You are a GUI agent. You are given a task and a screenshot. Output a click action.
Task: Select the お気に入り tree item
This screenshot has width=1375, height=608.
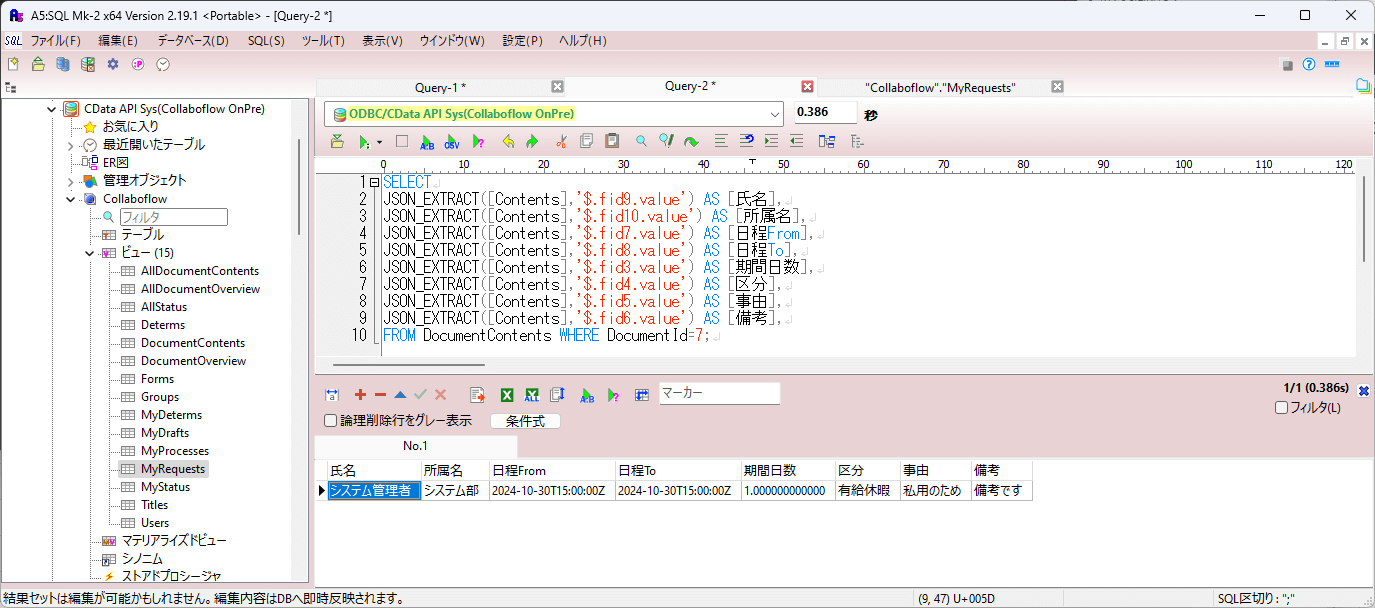coord(131,127)
